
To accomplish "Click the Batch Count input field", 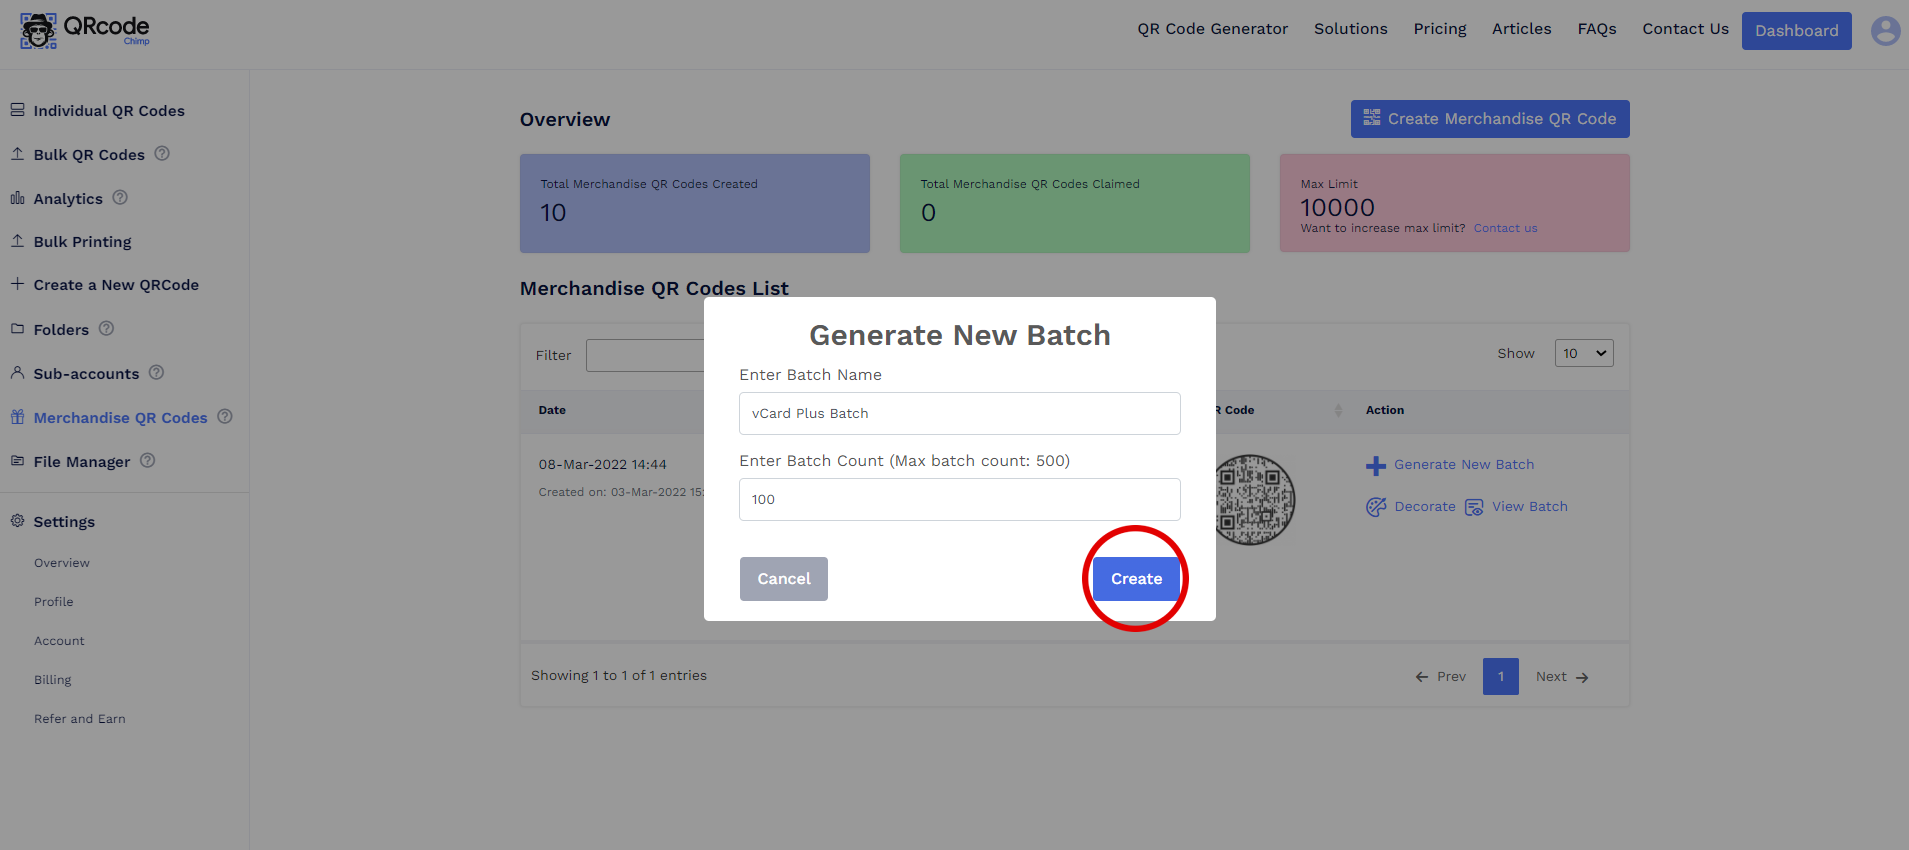I will (x=959, y=499).
